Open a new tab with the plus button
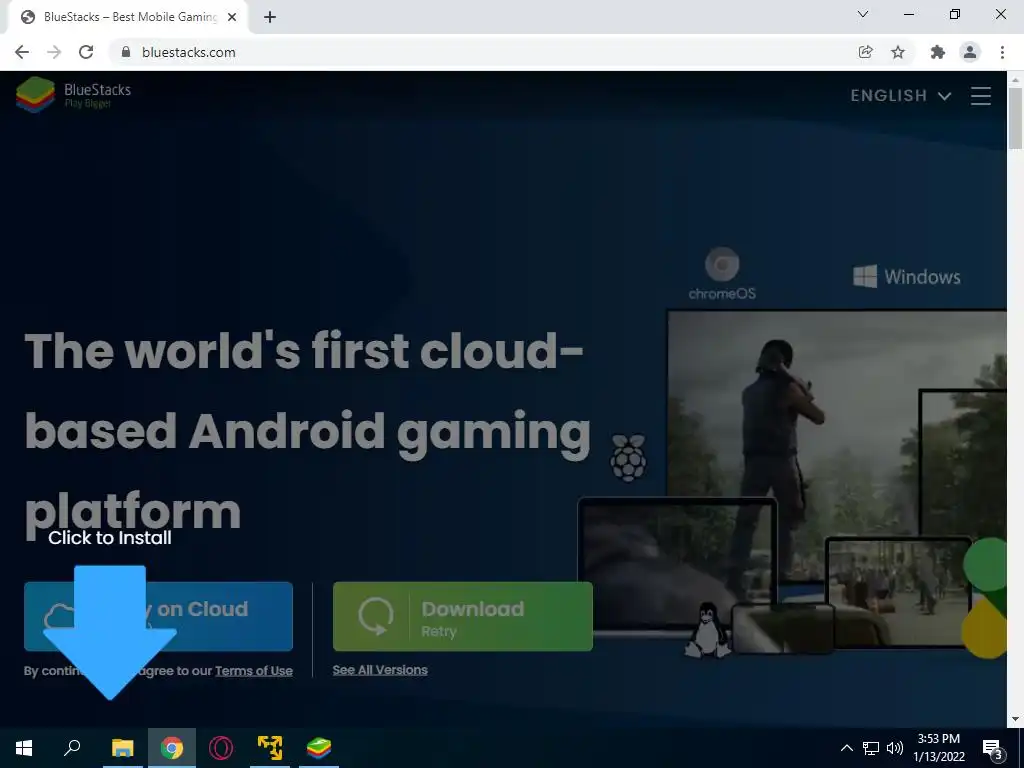The image size is (1024, 768). point(270,18)
